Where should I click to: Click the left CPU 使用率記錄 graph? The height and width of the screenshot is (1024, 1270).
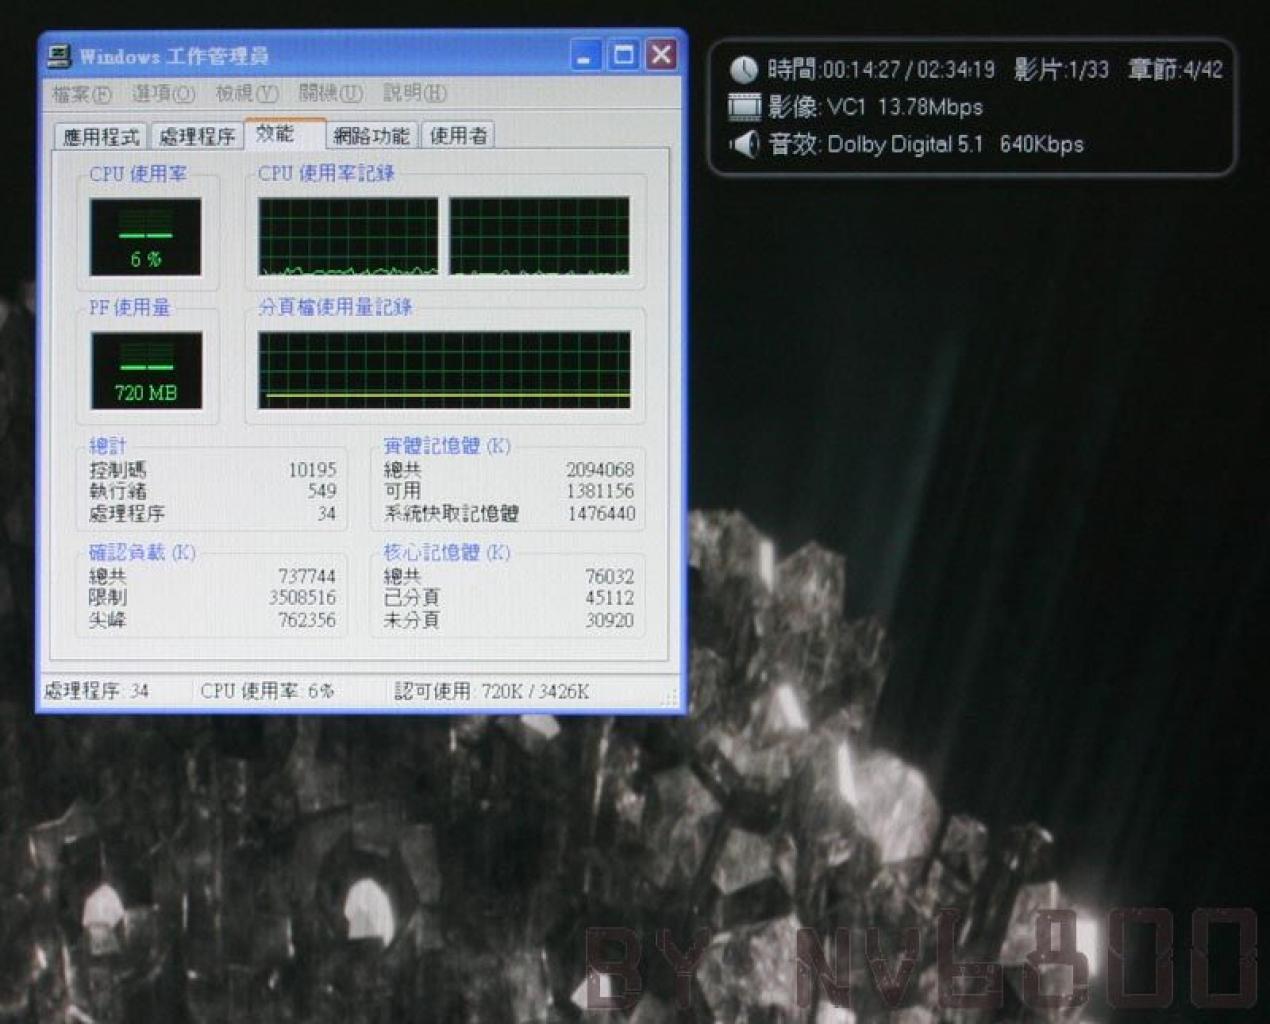pos(348,236)
